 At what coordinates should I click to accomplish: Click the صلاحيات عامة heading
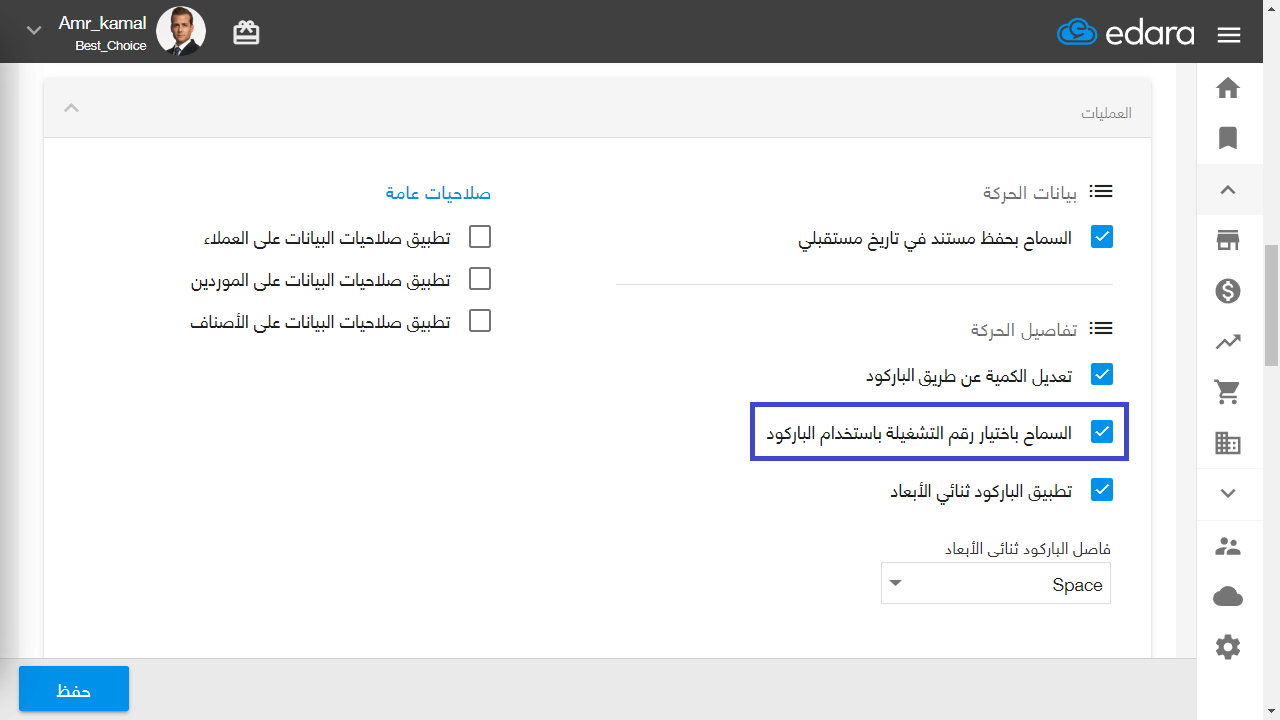(x=438, y=193)
